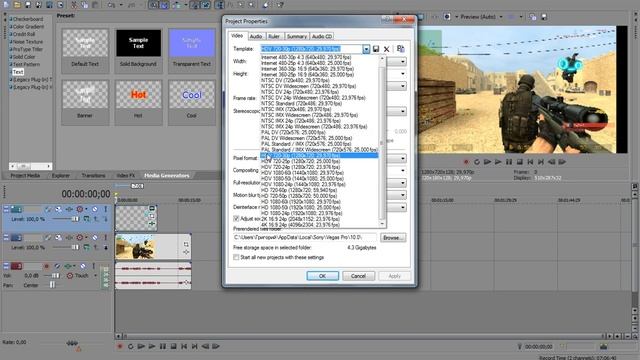Screen dimensions: 640x360
Task: Select 4K 16:9 24p (4096x2304) template
Action: click(300, 225)
